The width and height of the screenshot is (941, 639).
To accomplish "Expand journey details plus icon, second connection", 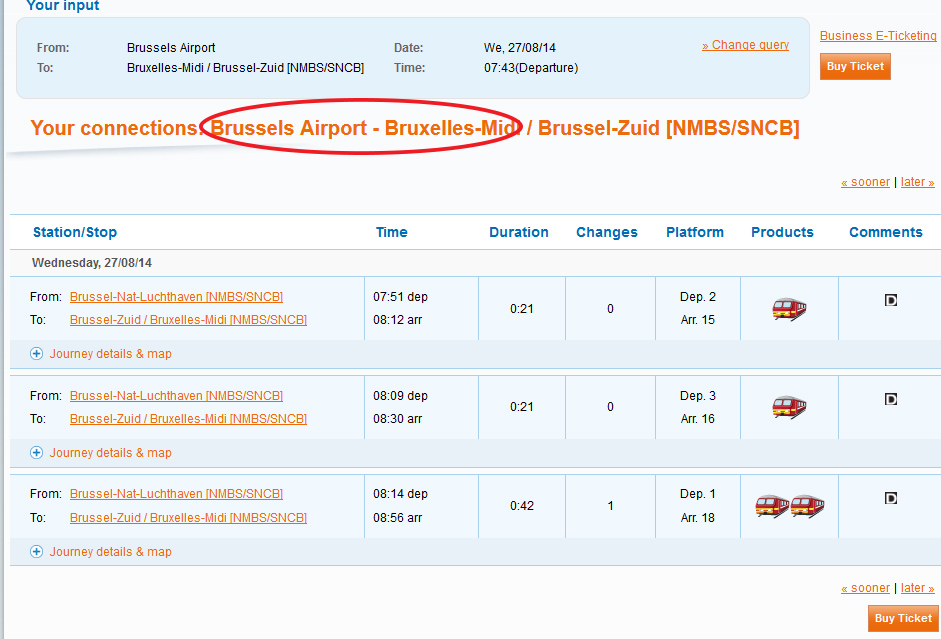I will click(x=37, y=452).
